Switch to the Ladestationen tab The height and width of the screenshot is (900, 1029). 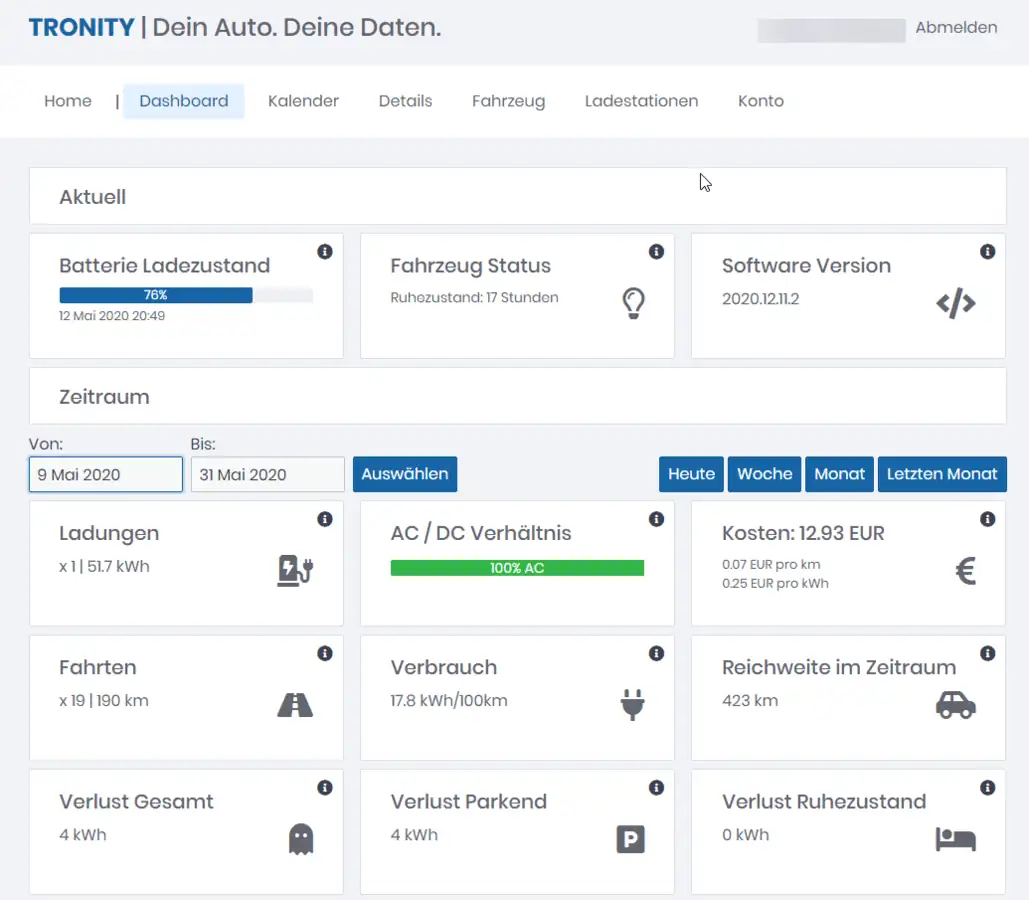tap(641, 101)
